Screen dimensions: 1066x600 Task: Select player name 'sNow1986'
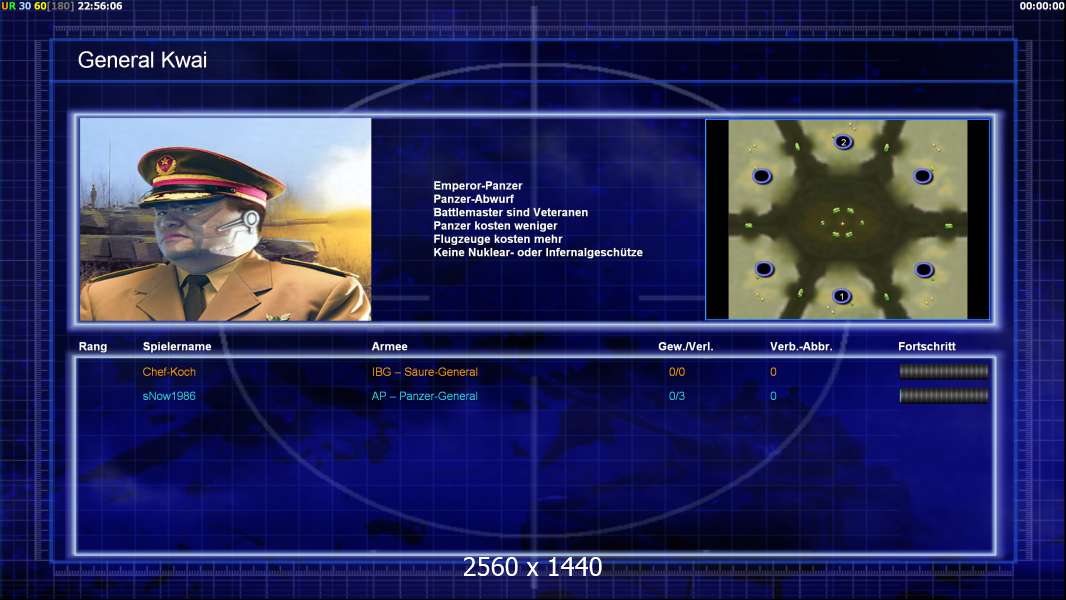(x=169, y=396)
